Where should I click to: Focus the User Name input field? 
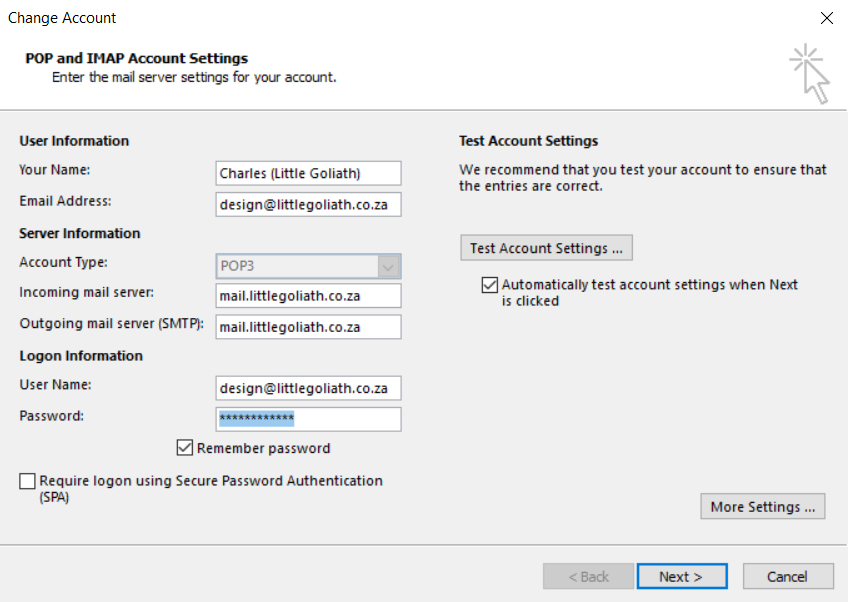(308, 387)
